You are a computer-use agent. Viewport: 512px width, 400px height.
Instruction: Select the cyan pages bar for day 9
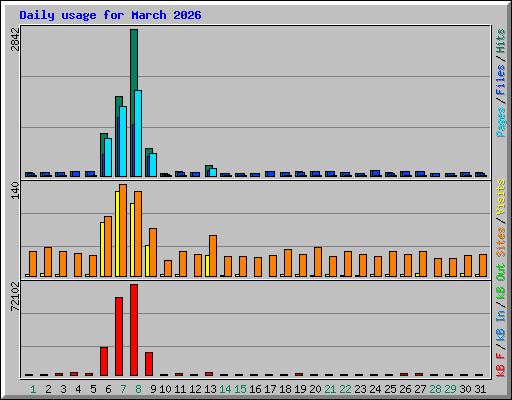point(153,165)
